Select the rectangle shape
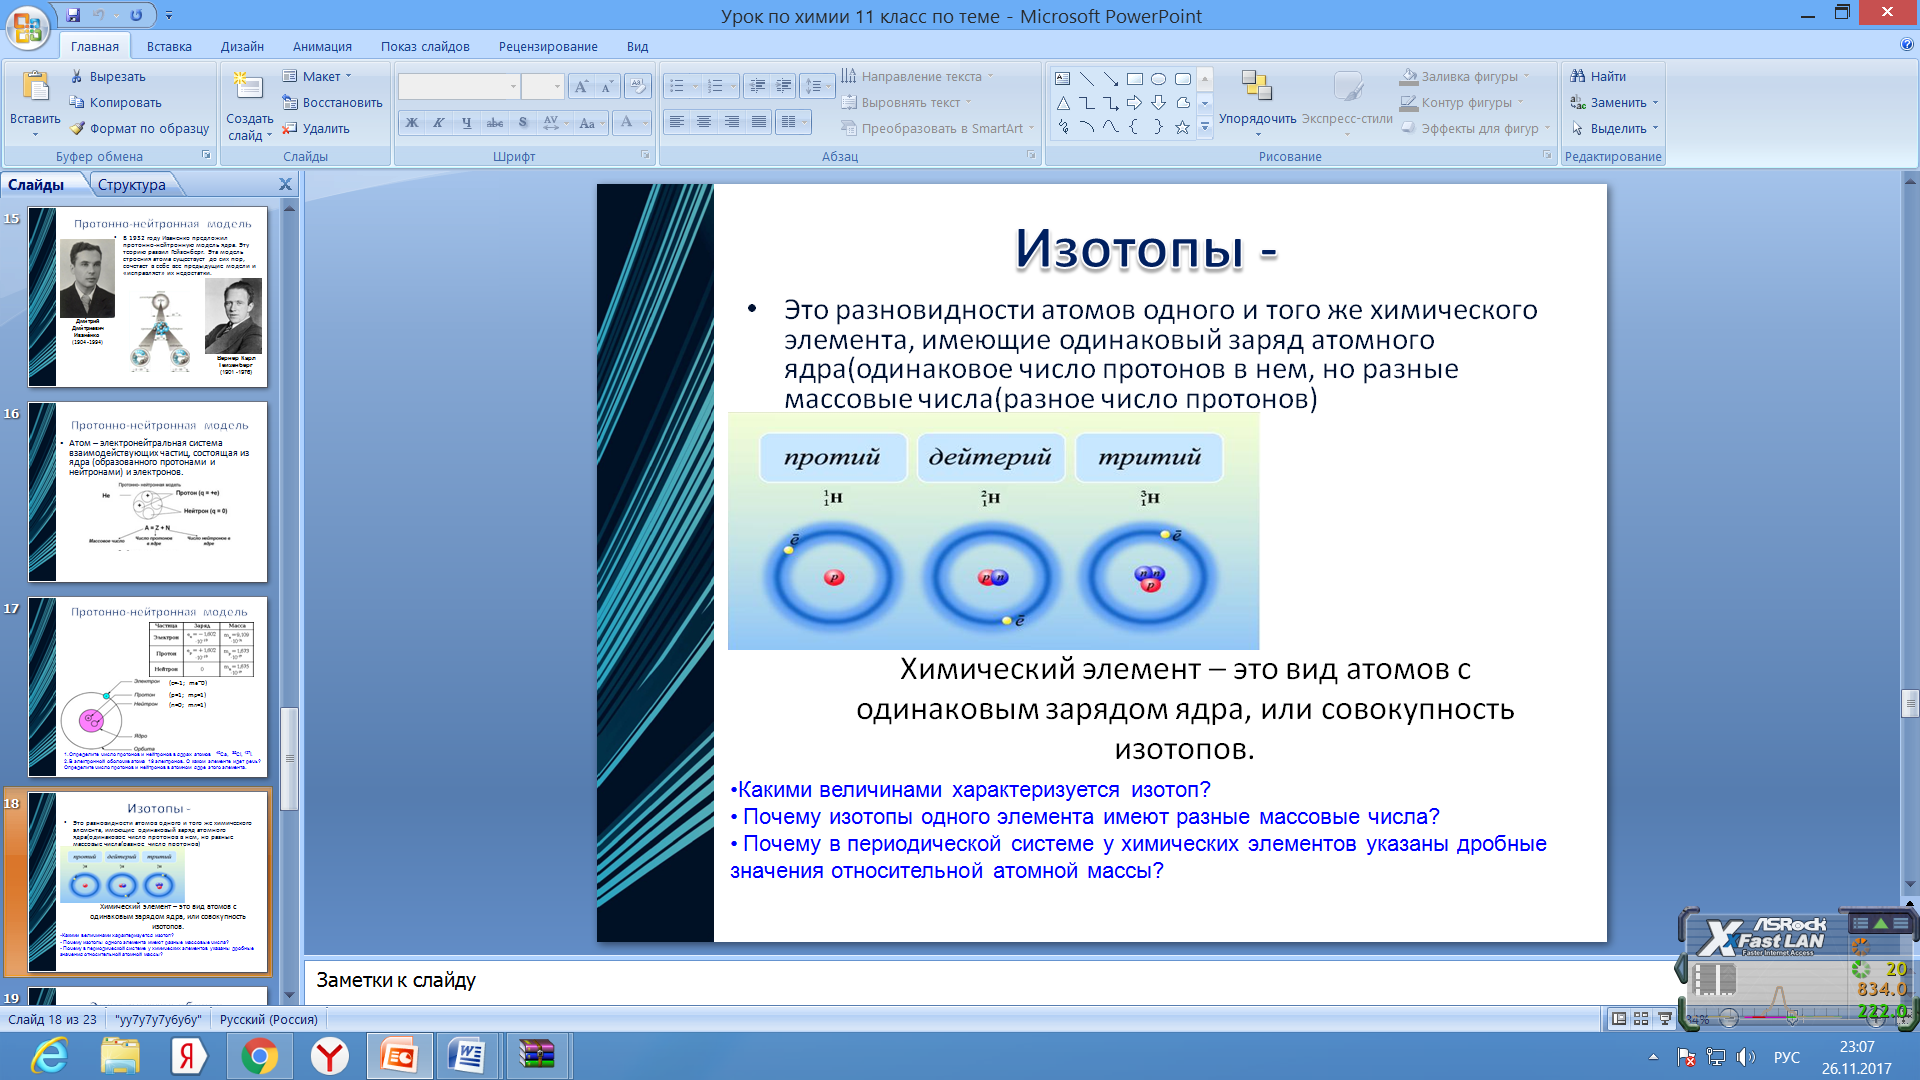The image size is (1920, 1080). click(x=1134, y=78)
